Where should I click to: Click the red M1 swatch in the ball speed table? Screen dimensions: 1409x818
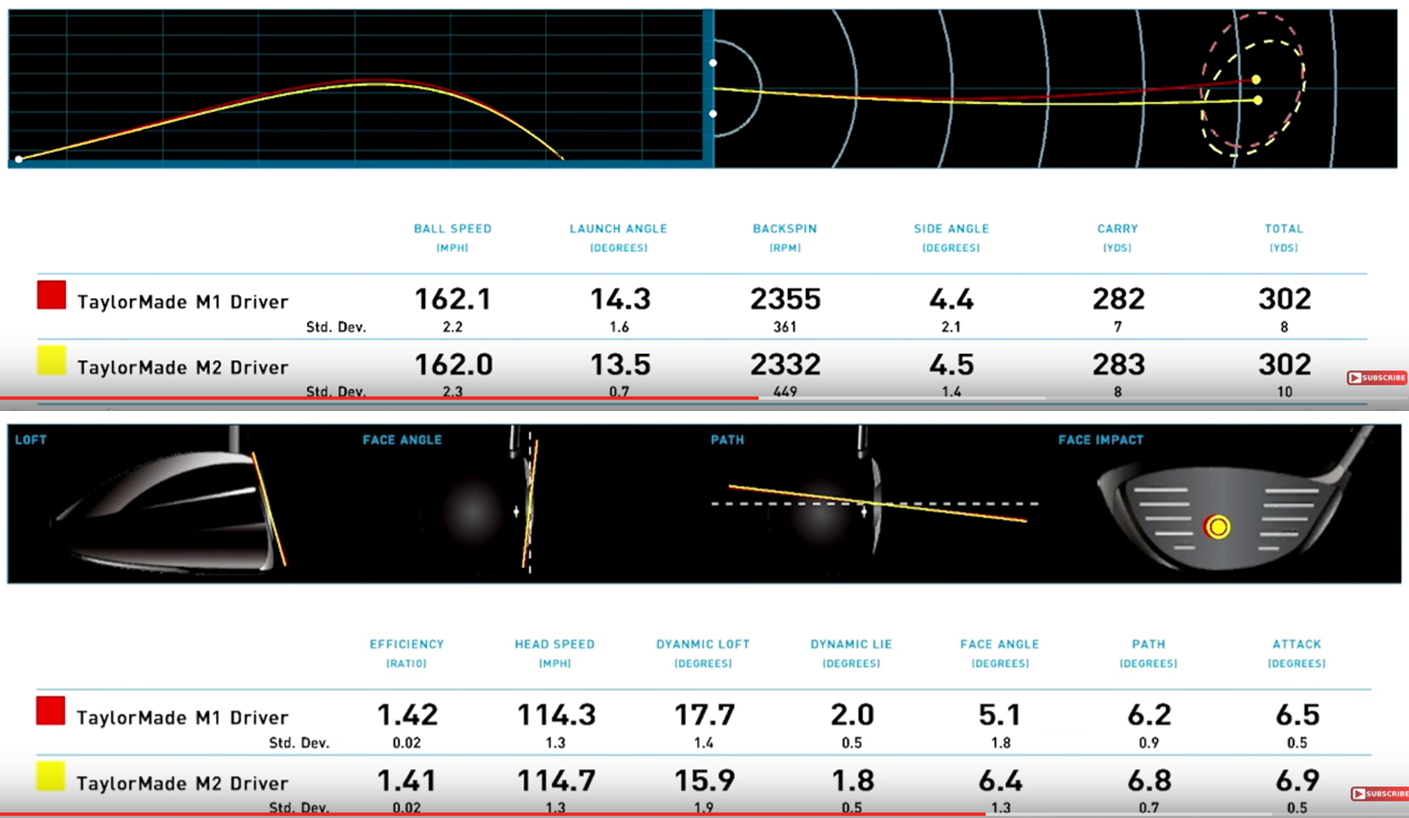[x=51, y=295]
